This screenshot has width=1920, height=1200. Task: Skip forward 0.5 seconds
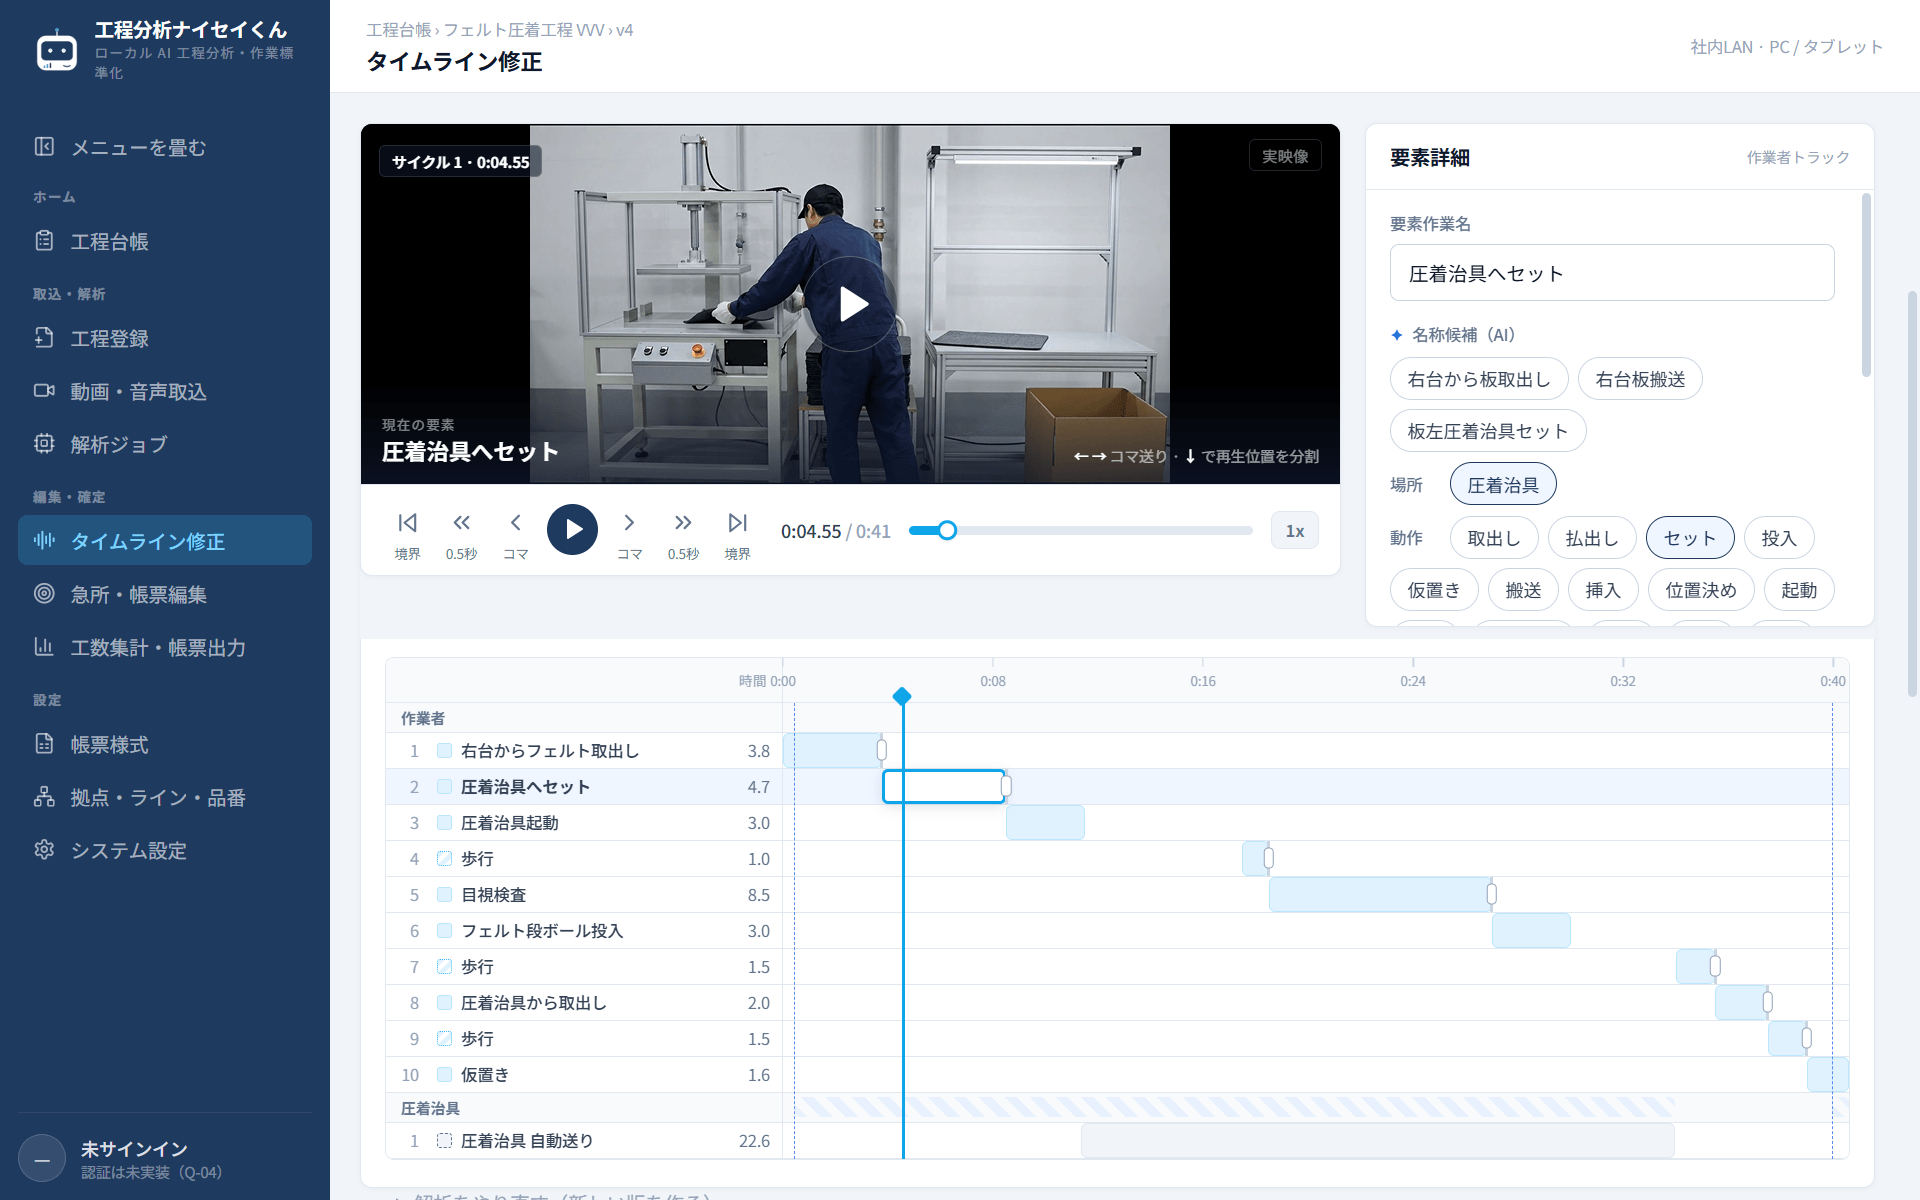pyautogui.click(x=683, y=534)
